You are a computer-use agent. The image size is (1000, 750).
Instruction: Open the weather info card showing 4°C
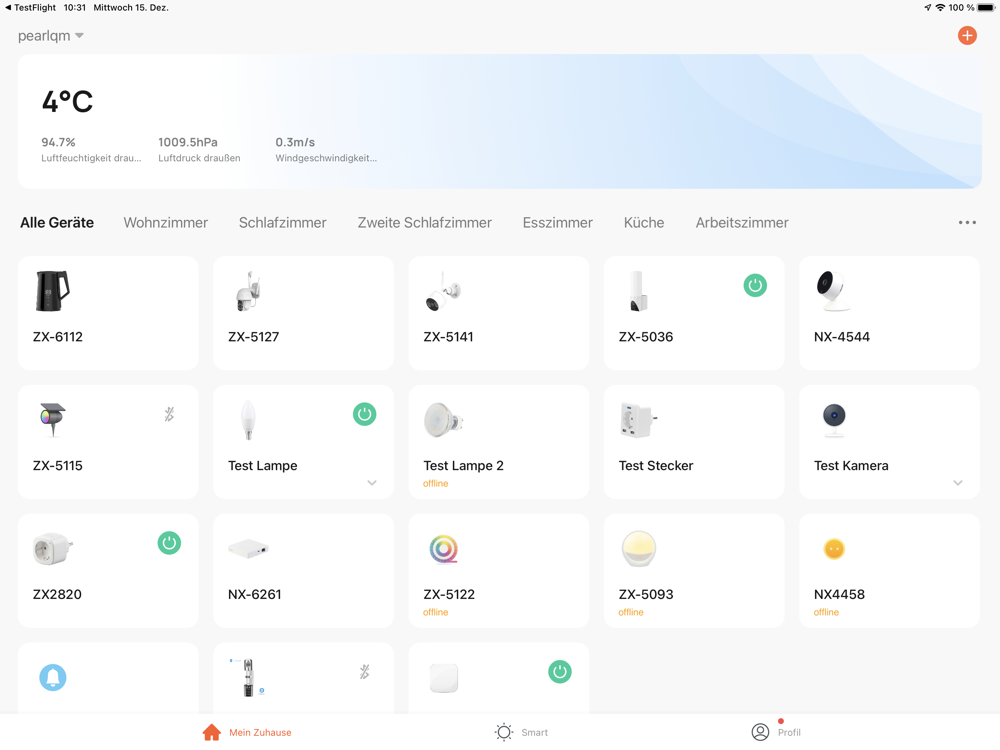[499, 121]
